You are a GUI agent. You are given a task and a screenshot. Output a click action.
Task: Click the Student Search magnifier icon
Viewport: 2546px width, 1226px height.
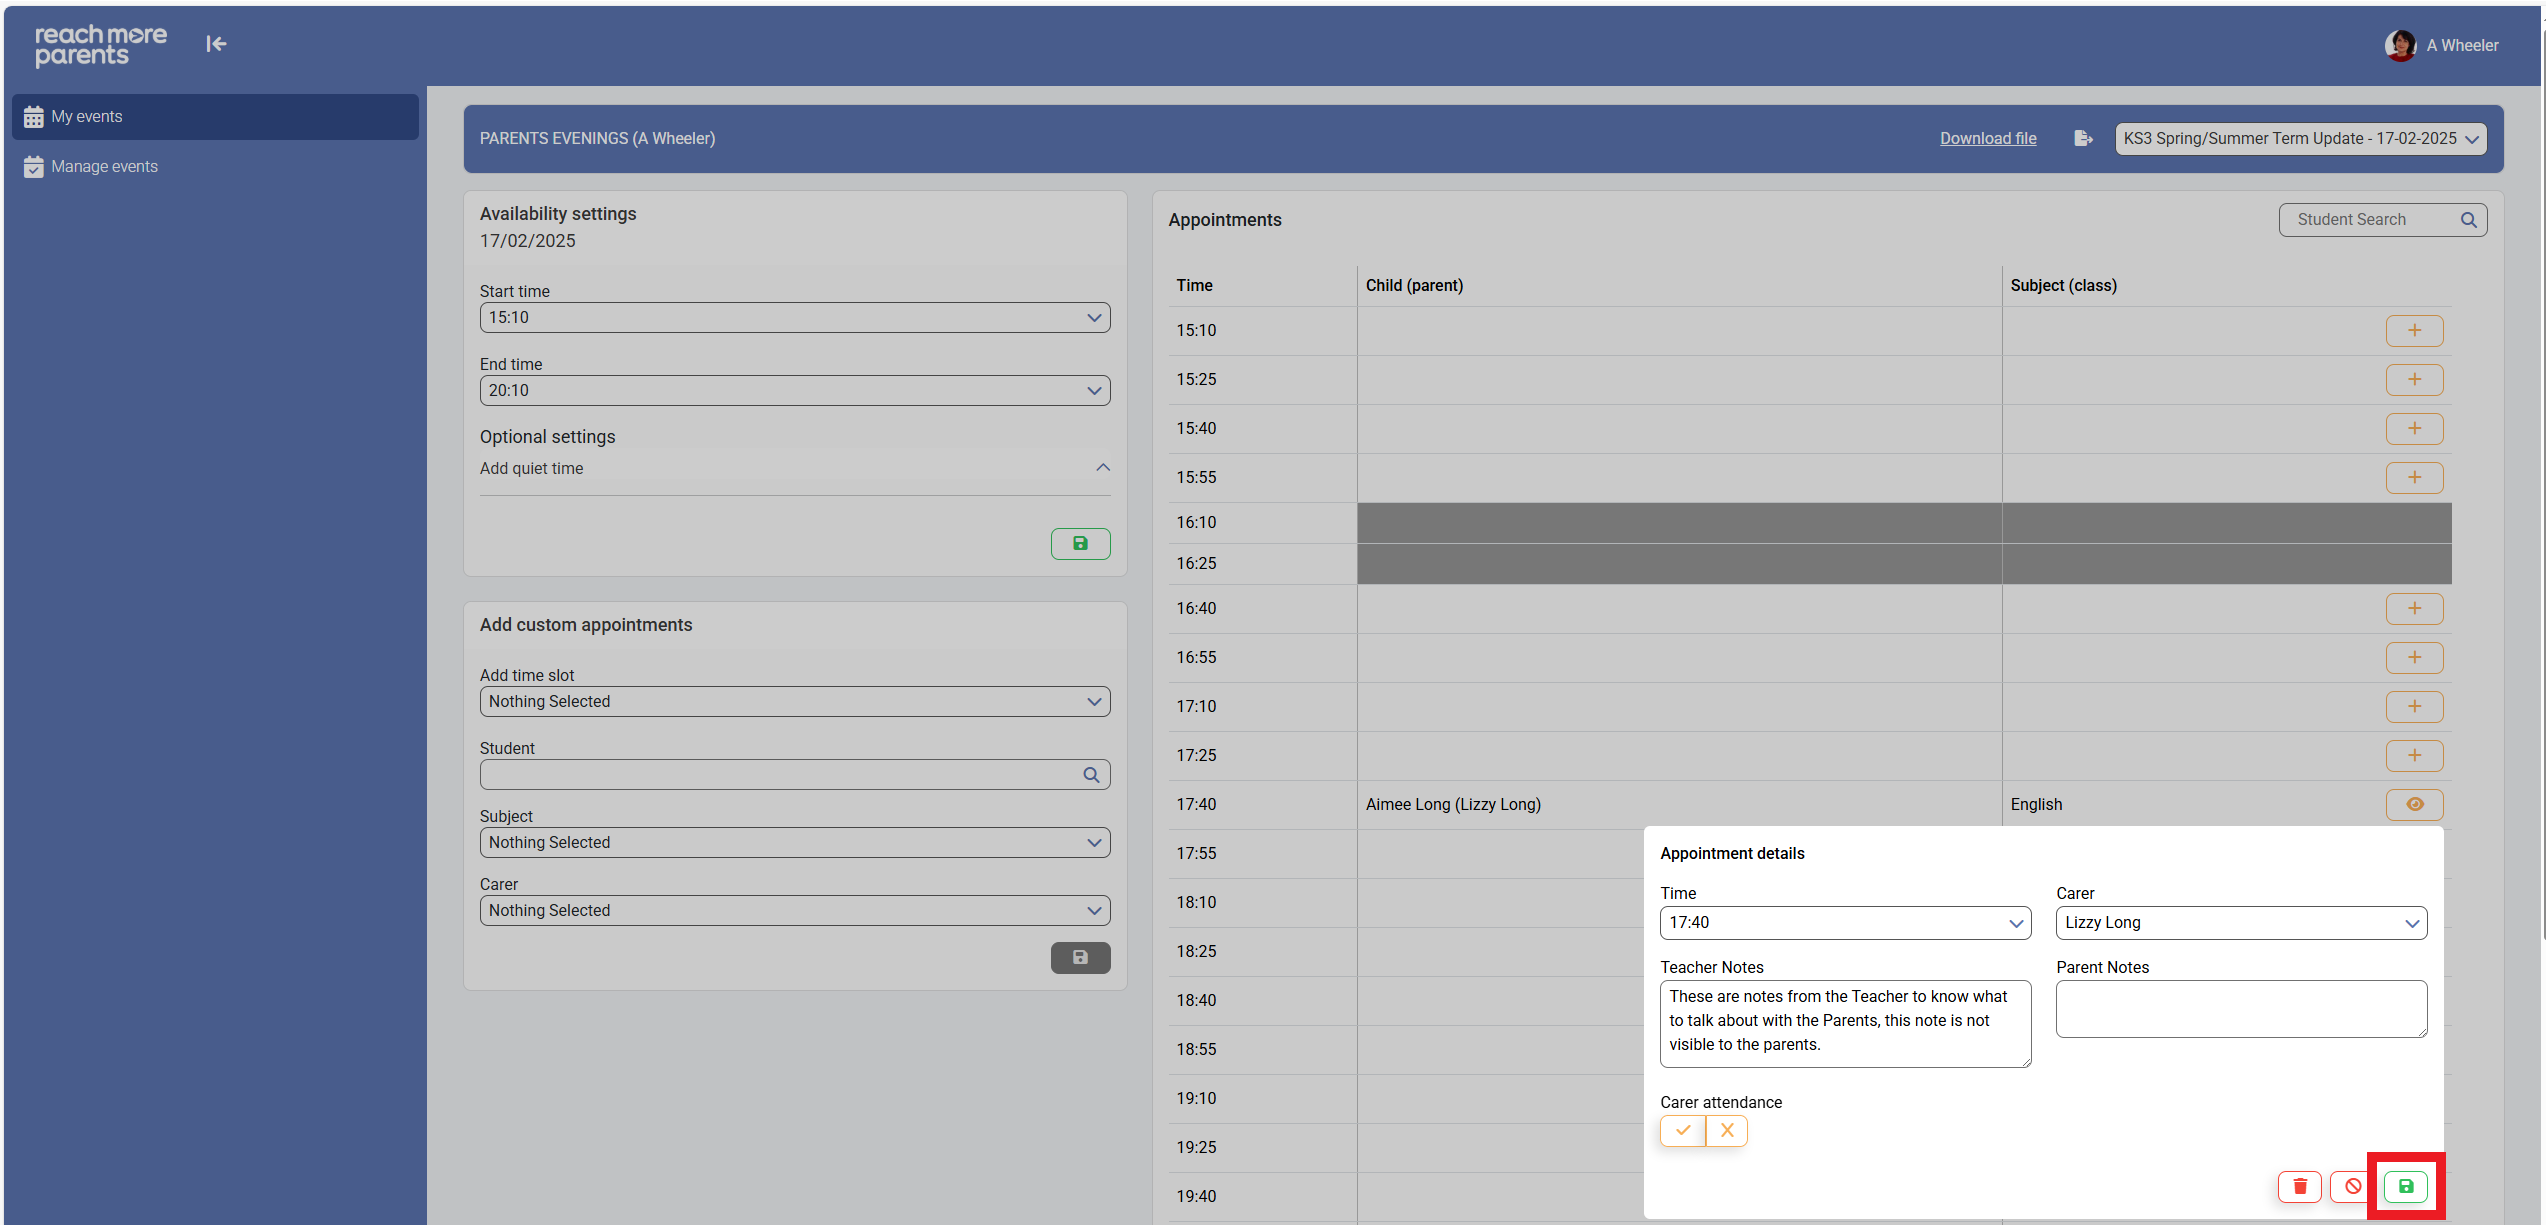pos(2468,220)
